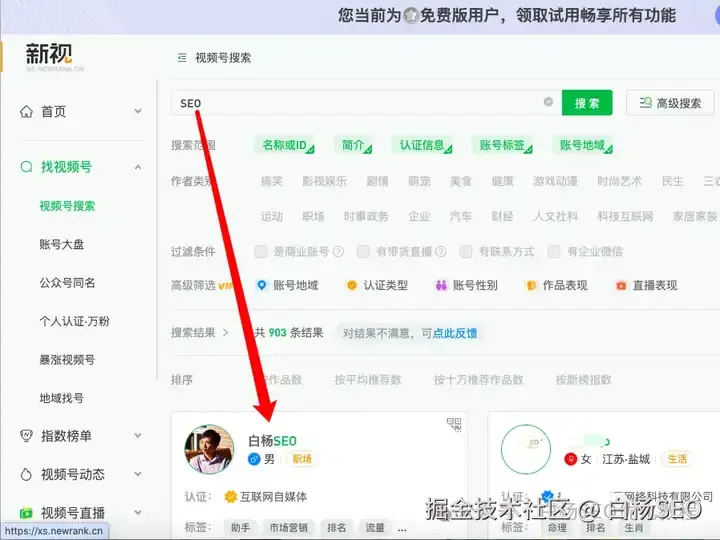Open the 白杨SEO account name

[272, 441]
